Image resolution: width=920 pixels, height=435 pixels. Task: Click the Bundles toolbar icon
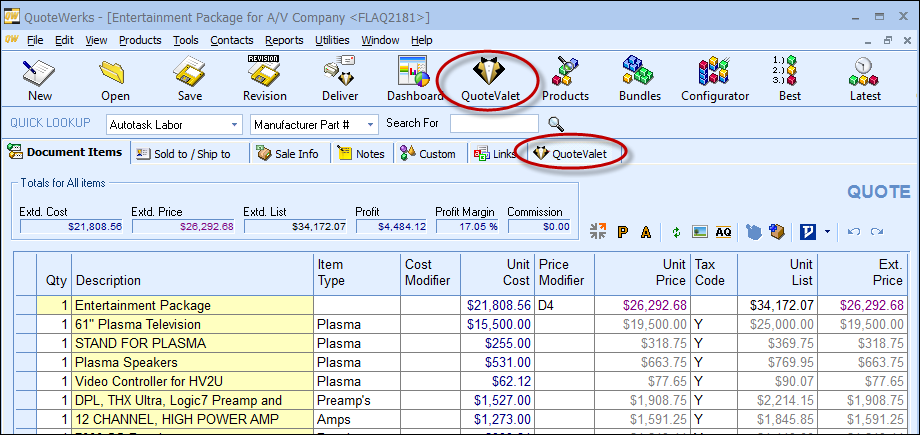coord(639,70)
